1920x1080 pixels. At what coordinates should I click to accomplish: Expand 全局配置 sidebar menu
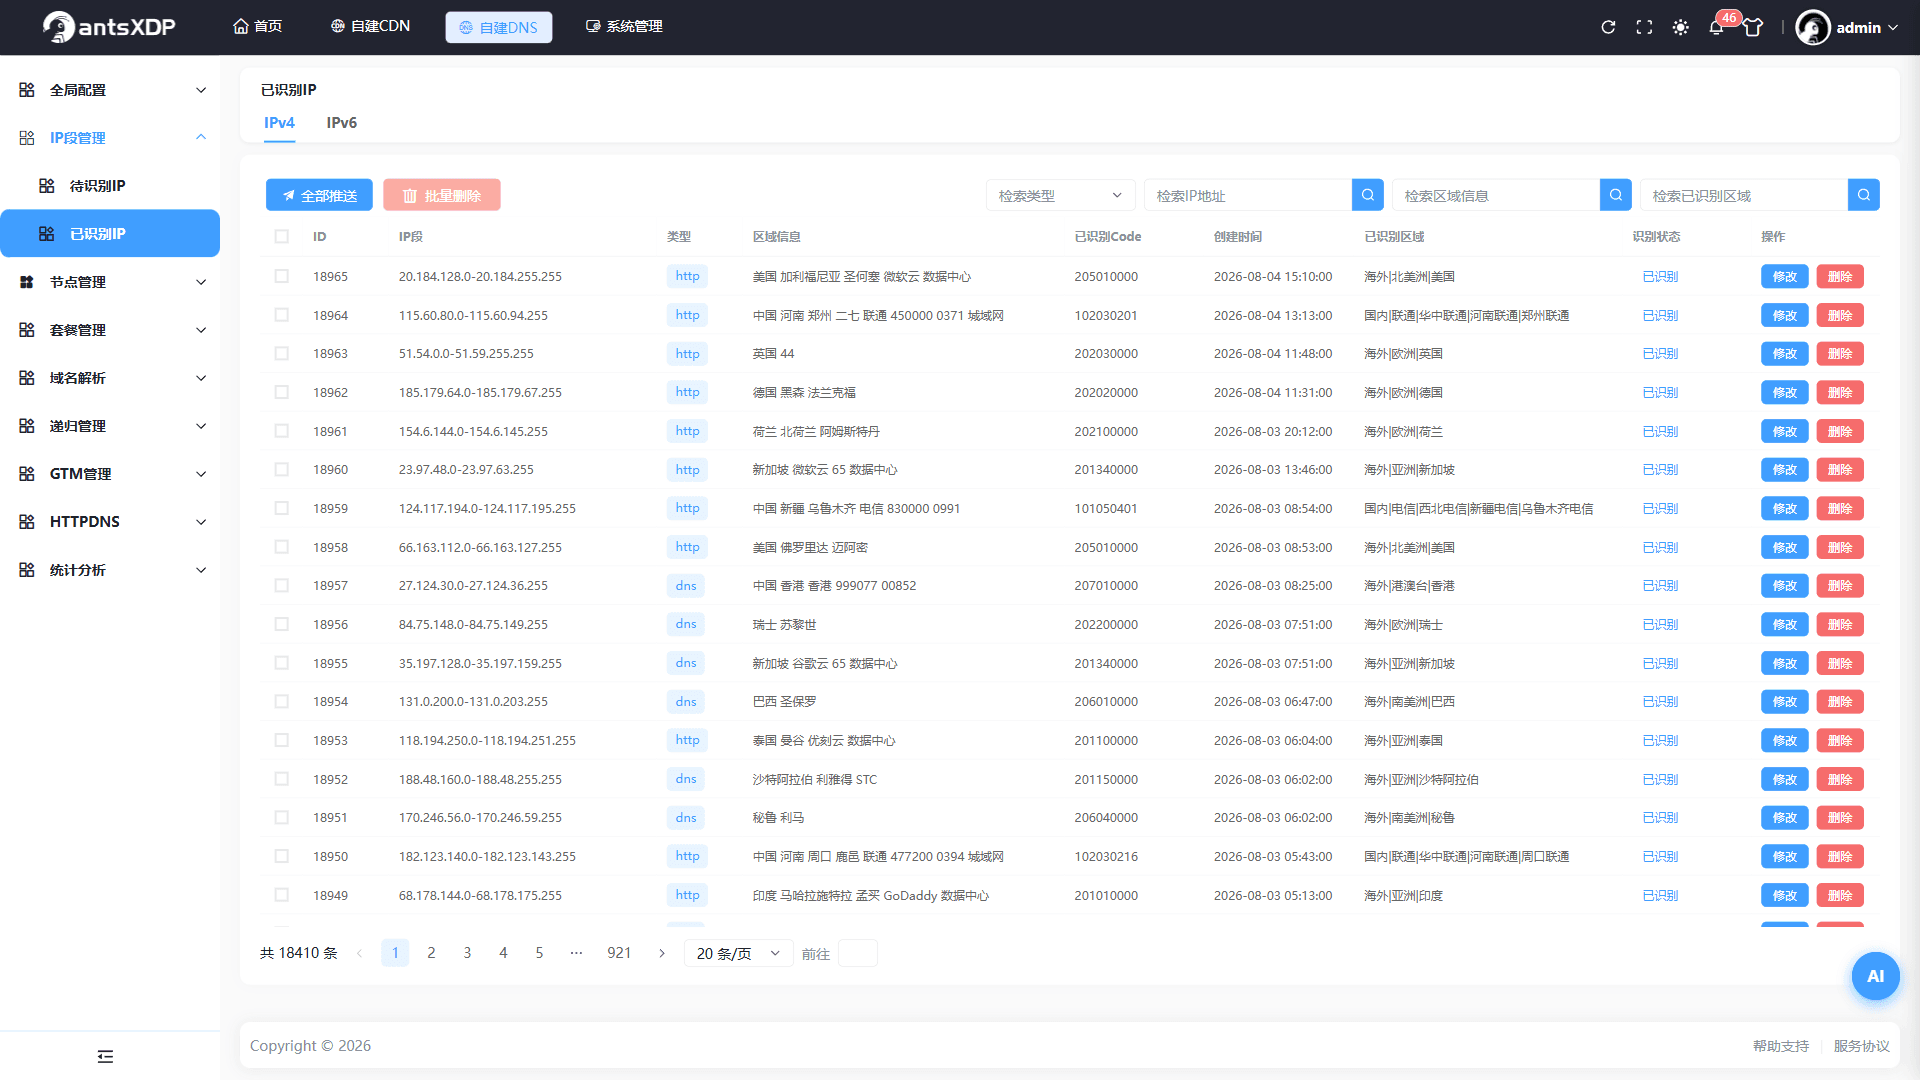pyautogui.click(x=110, y=90)
